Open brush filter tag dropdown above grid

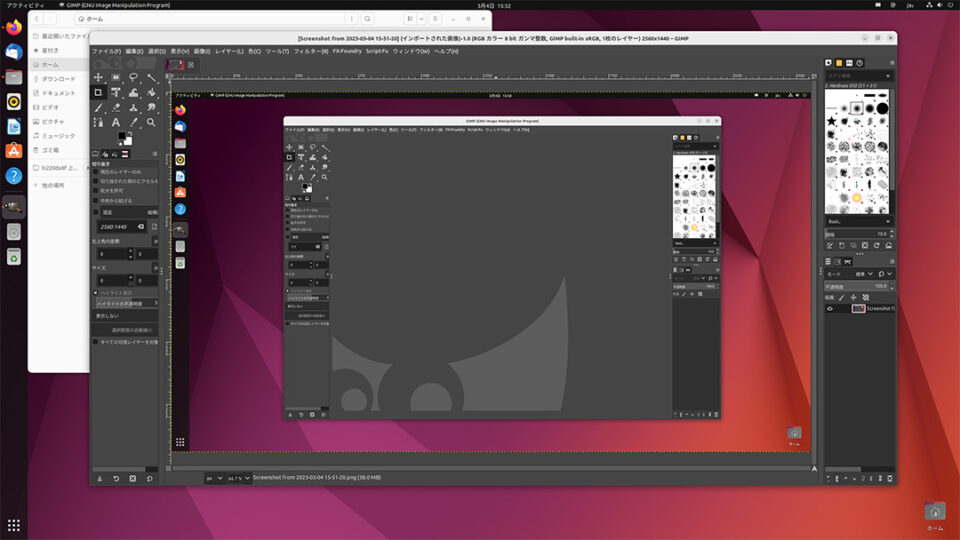[858, 76]
